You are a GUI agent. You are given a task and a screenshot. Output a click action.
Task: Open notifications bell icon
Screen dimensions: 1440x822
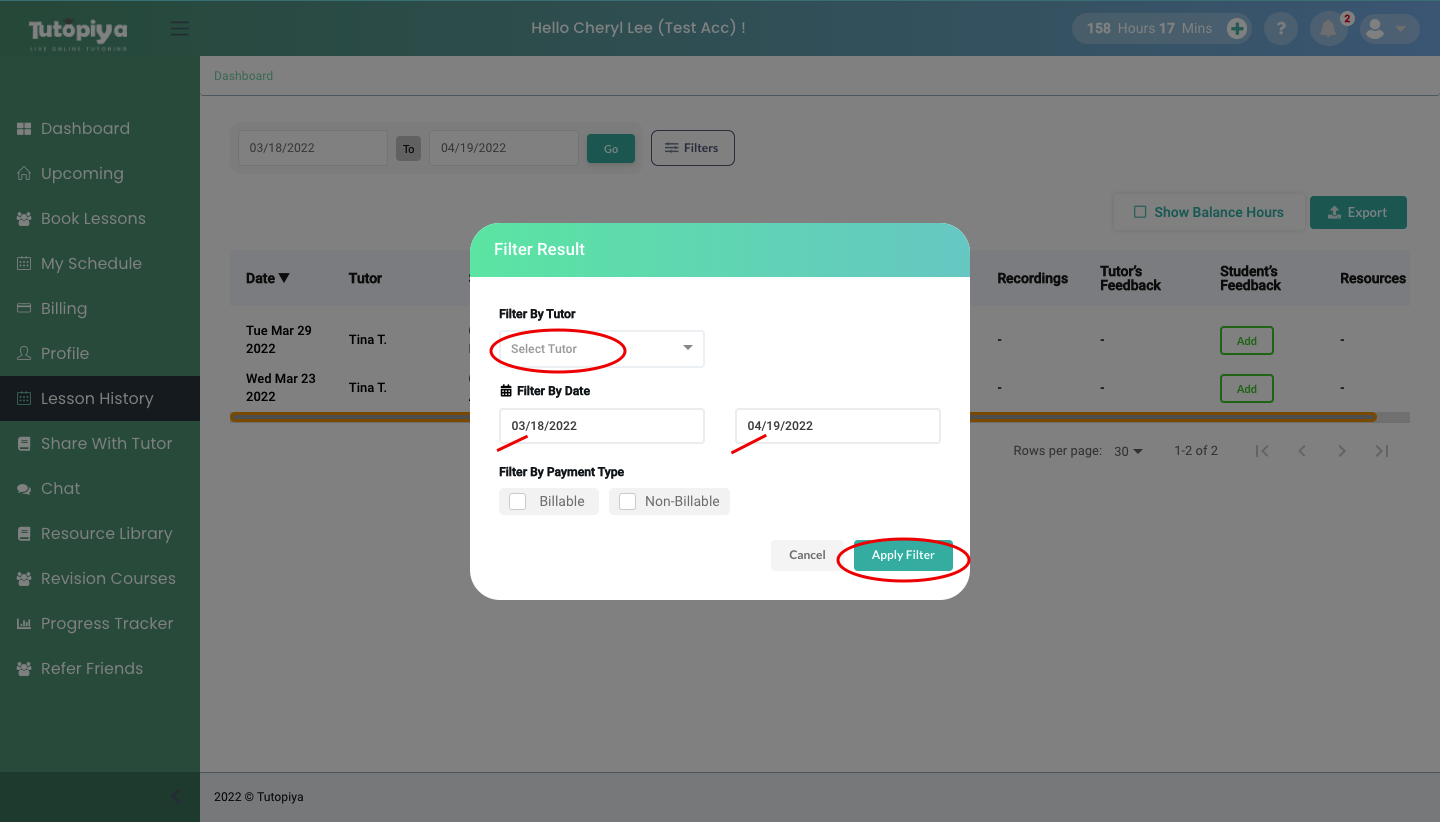(1328, 29)
